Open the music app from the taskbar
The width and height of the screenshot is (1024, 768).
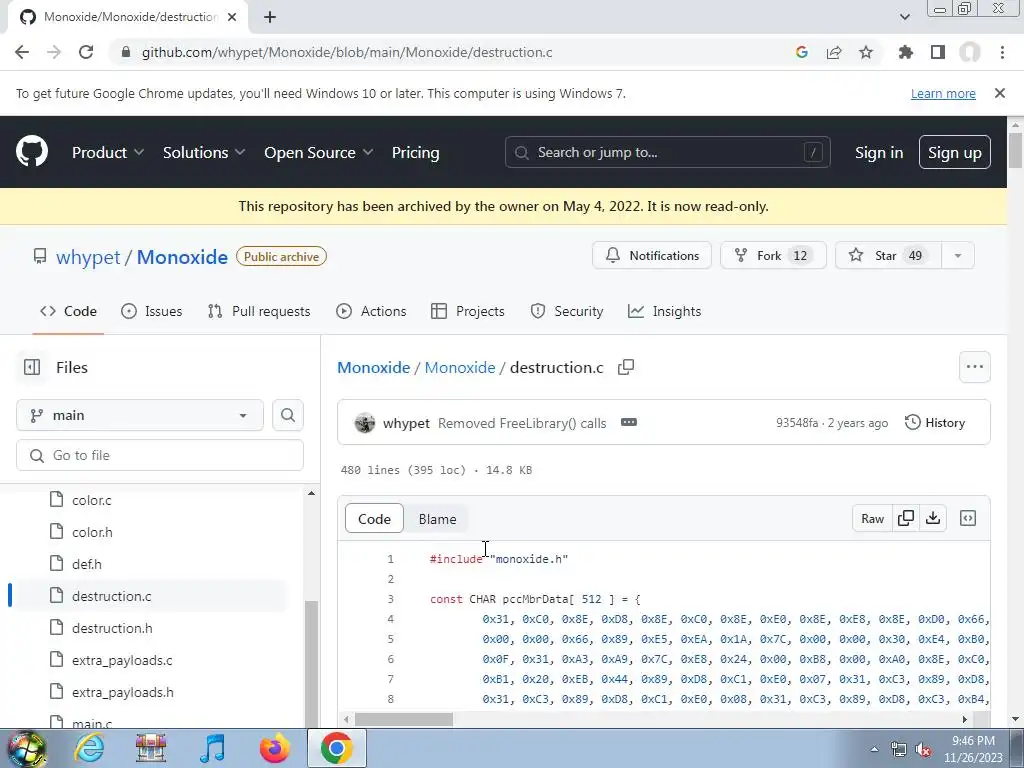[x=212, y=748]
